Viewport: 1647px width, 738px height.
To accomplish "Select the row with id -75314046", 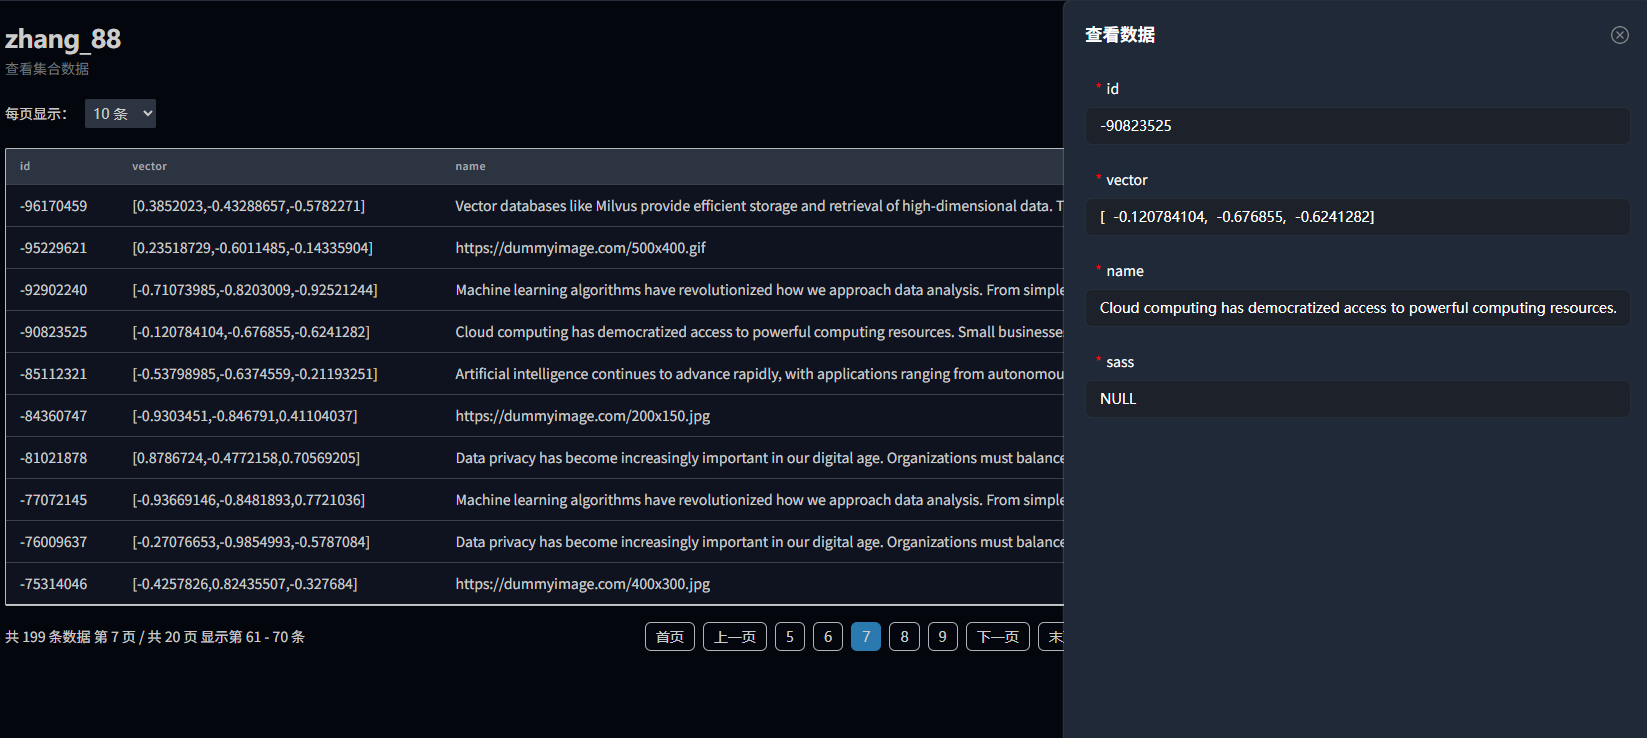I will click(x=54, y=584).
